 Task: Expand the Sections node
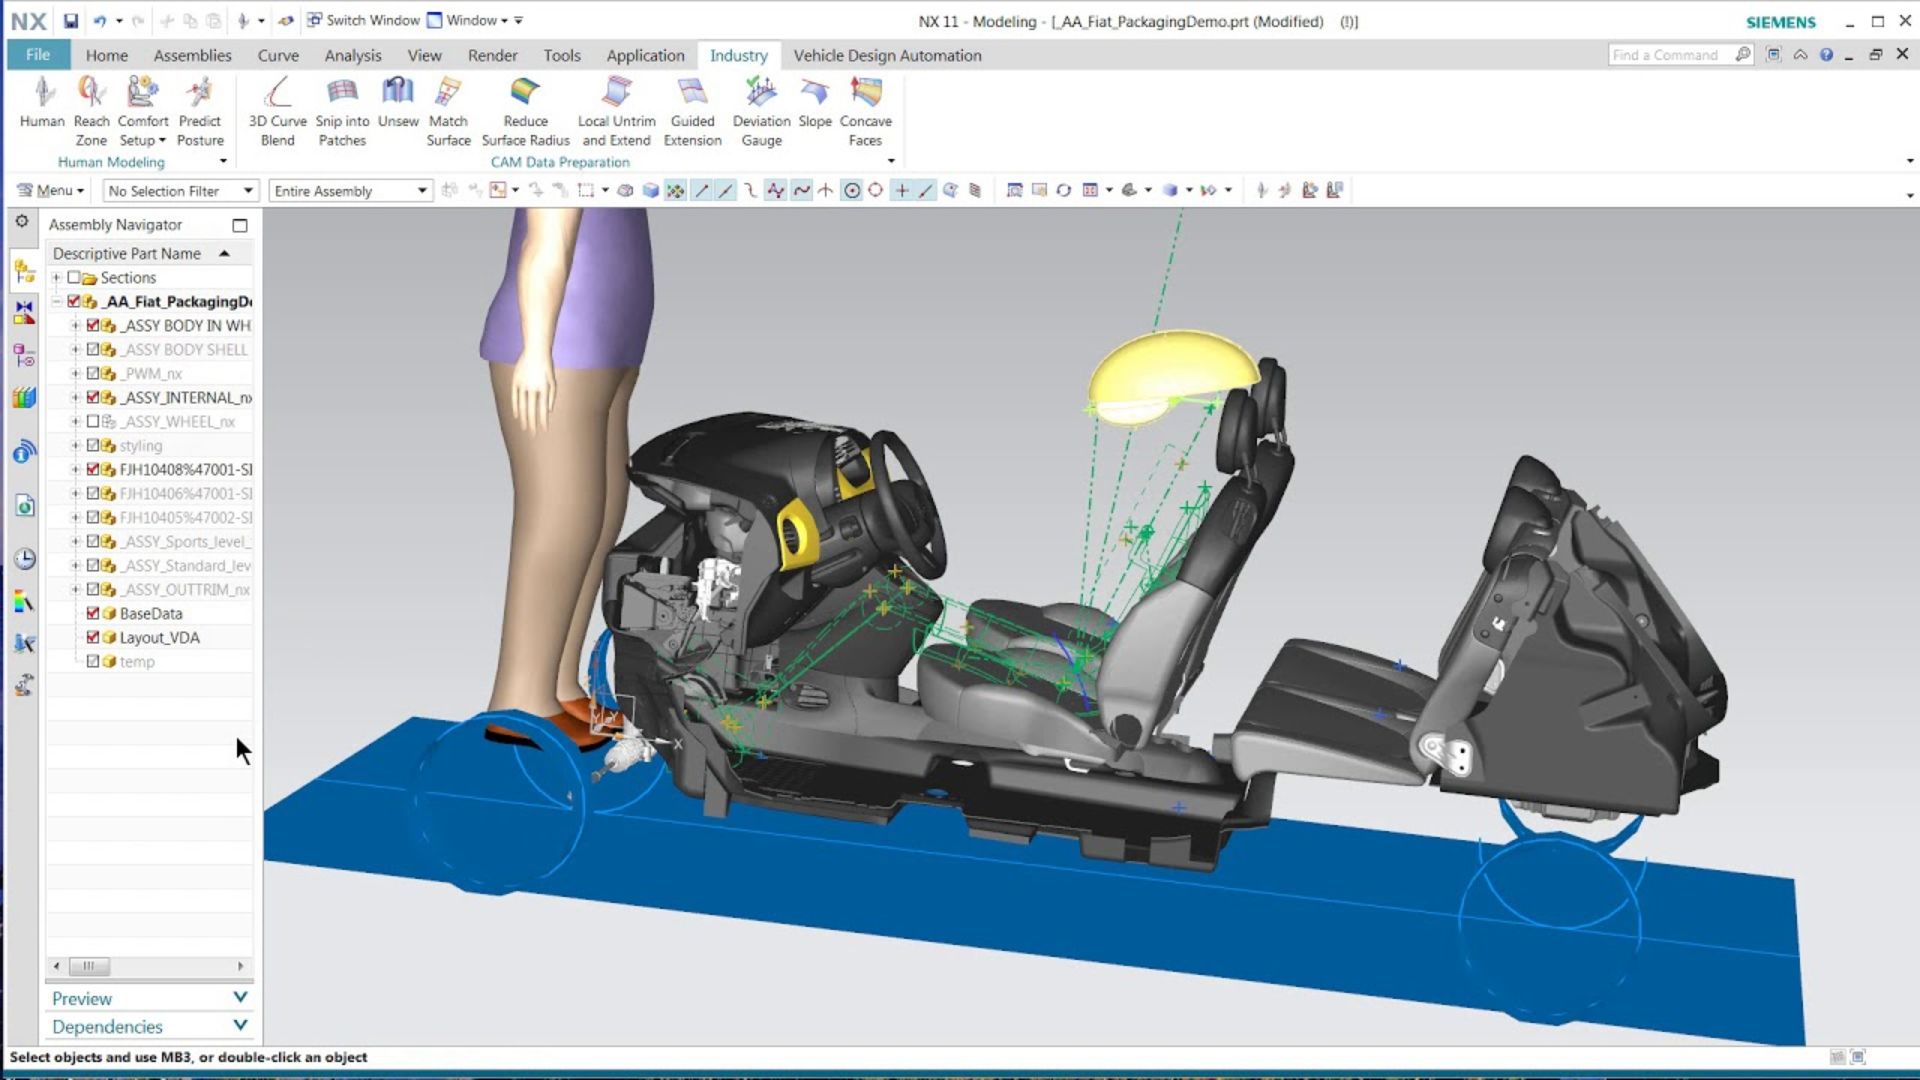(x=57, y=278)
